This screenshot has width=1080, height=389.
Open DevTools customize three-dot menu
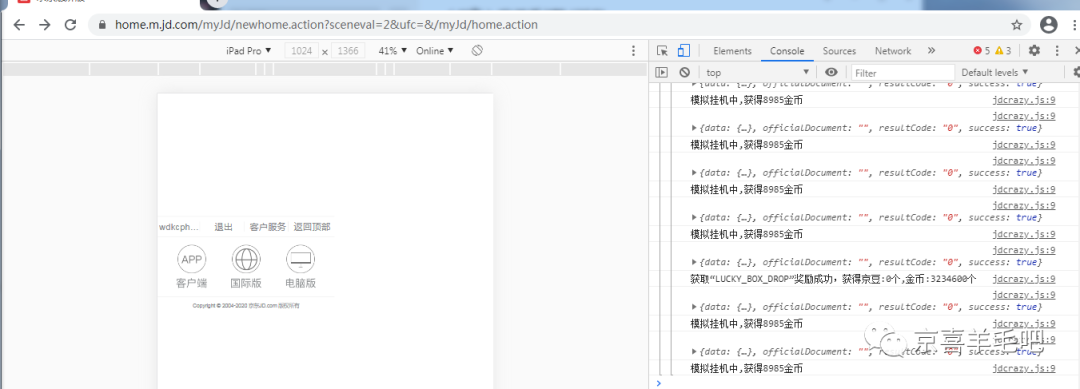point(1057,51)
